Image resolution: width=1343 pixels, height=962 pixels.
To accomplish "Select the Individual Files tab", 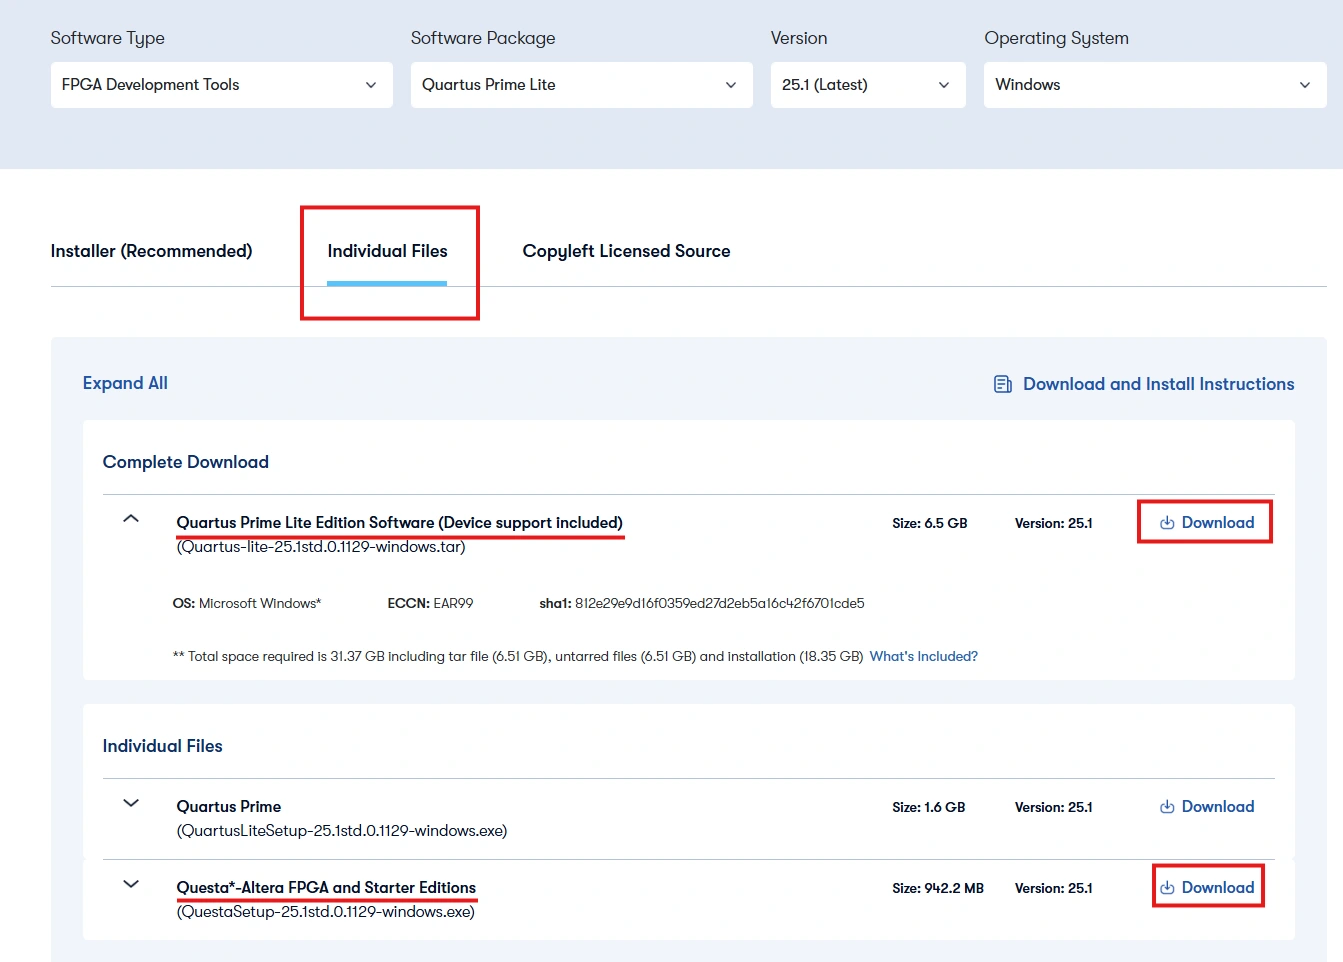I will (x=387, y=251).
